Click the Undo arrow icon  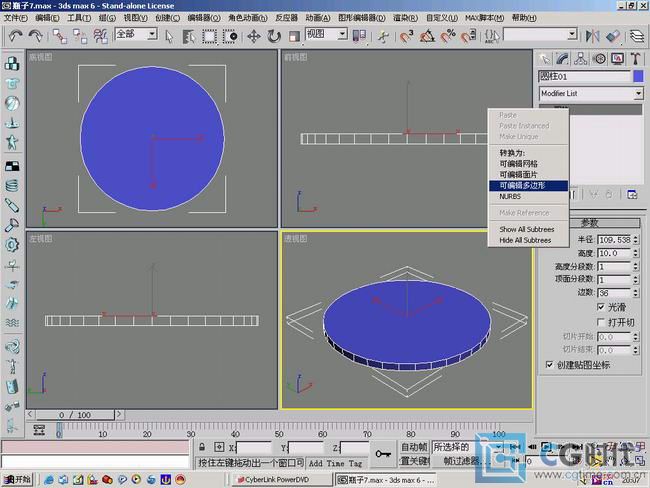point(15,36)
